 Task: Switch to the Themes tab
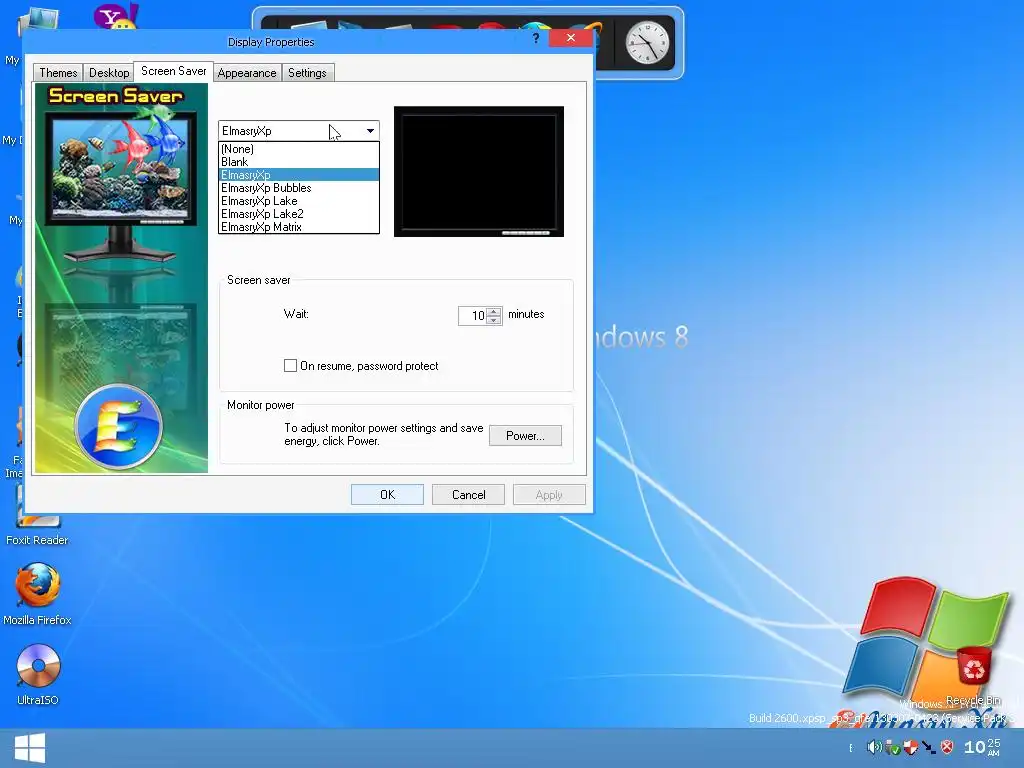click(x=58, y=72)
